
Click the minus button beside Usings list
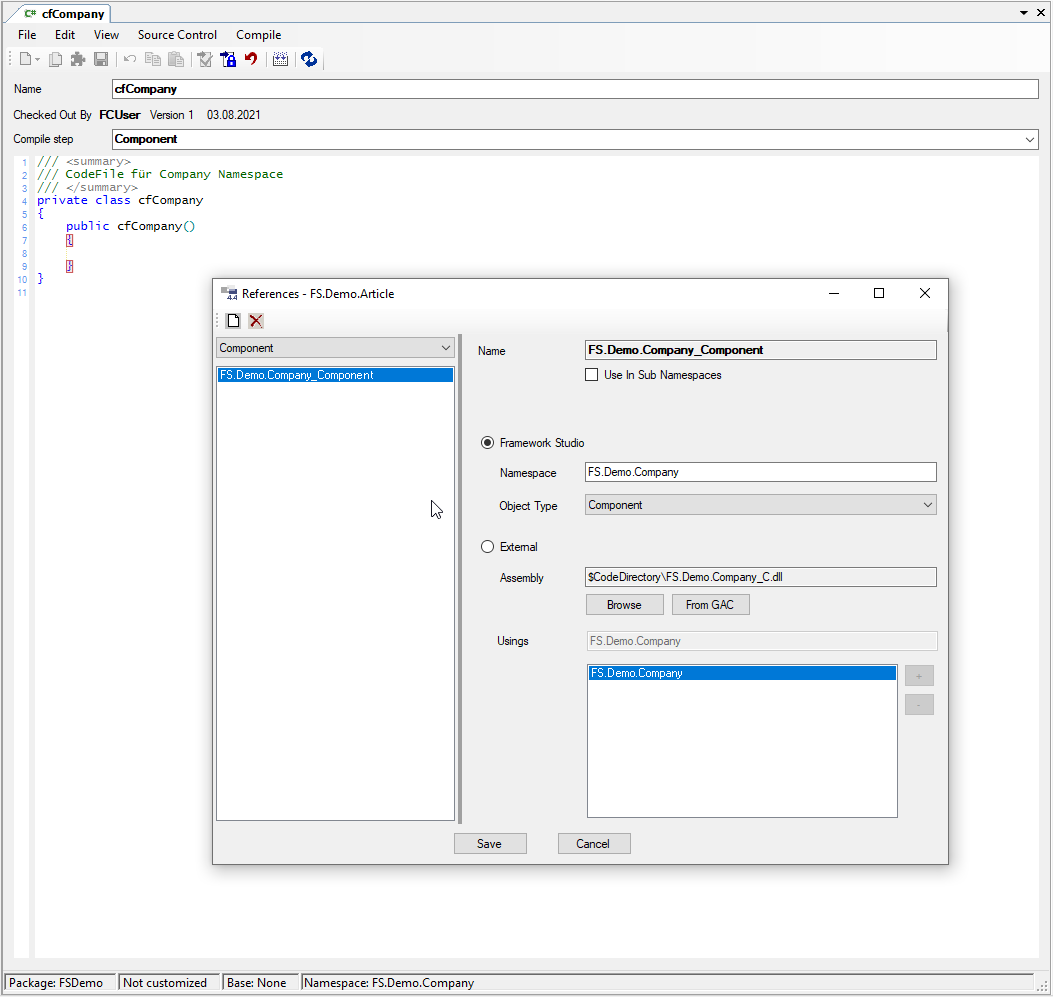pyautogui.click(x=919, y=705)
